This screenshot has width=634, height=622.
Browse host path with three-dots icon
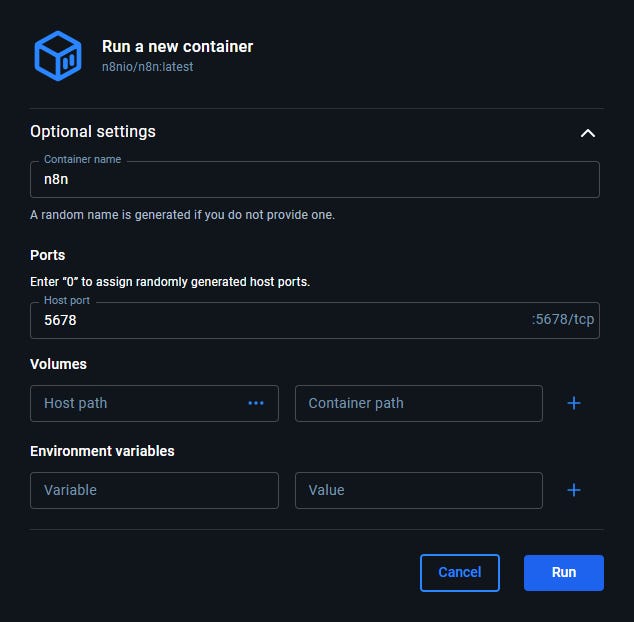(x=256, y=403)
